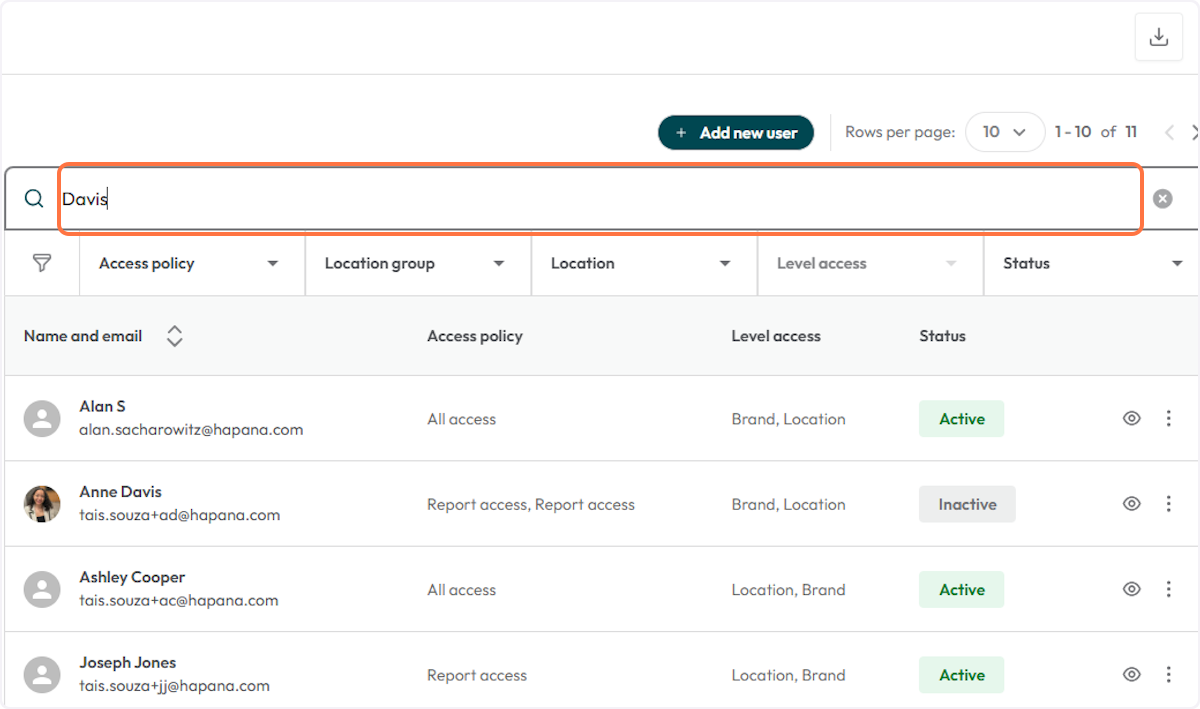View Alan S details via eye icon
The height and width of the screenshot is (709, 1200).
tap(1131, 419)
